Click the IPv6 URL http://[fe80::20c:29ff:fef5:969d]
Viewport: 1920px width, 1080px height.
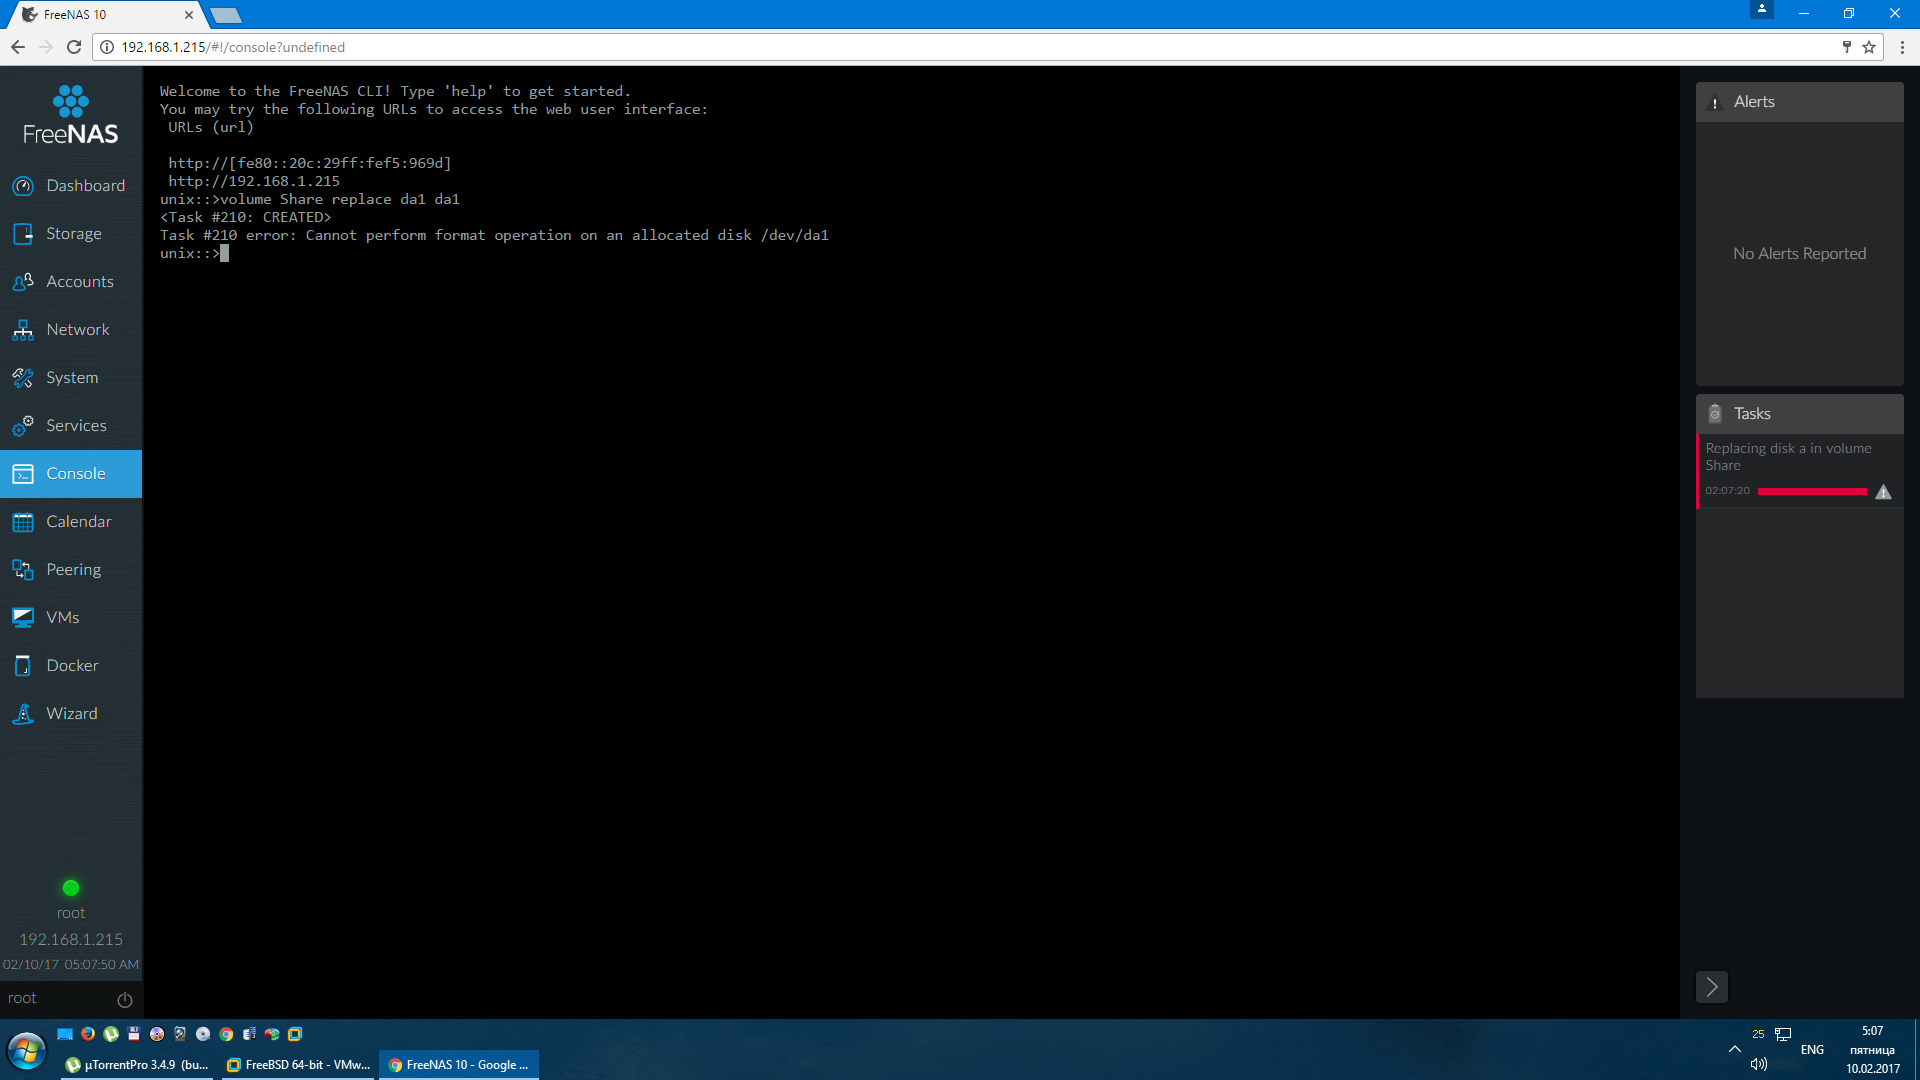310,164
